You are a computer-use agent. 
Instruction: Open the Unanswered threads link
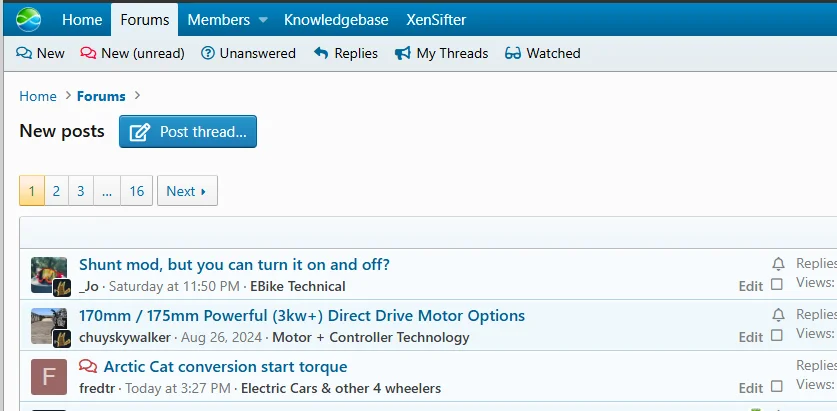tap(258, 53)
